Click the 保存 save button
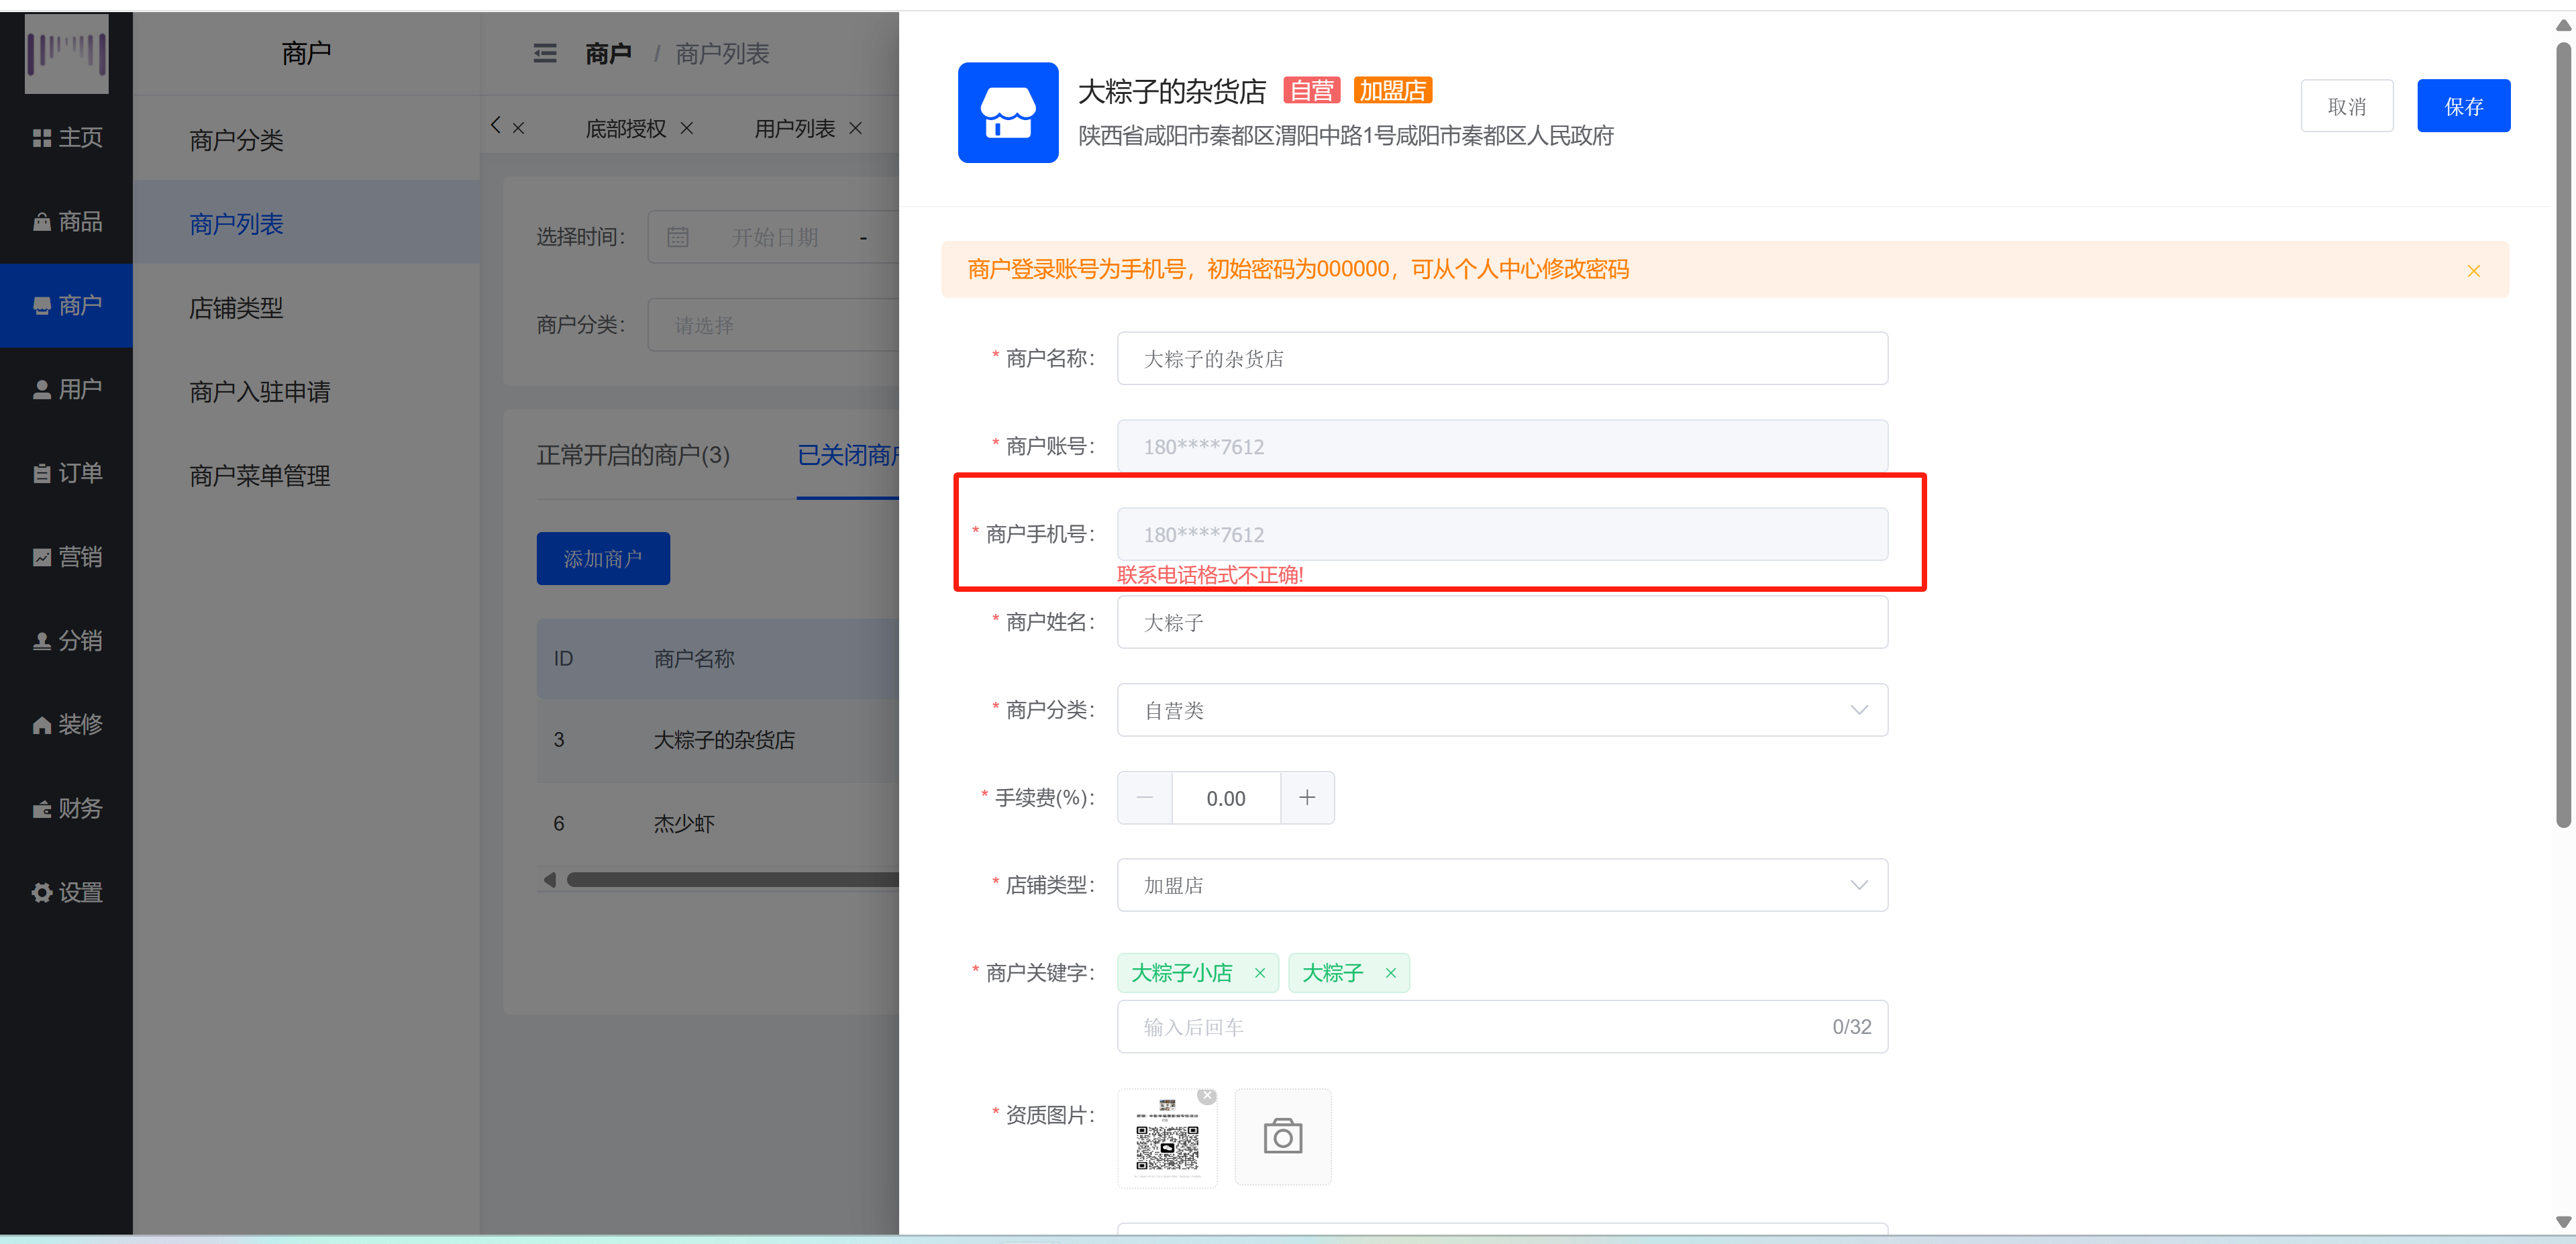This screenshot has height=1244, width=2576. point(2464,106)
